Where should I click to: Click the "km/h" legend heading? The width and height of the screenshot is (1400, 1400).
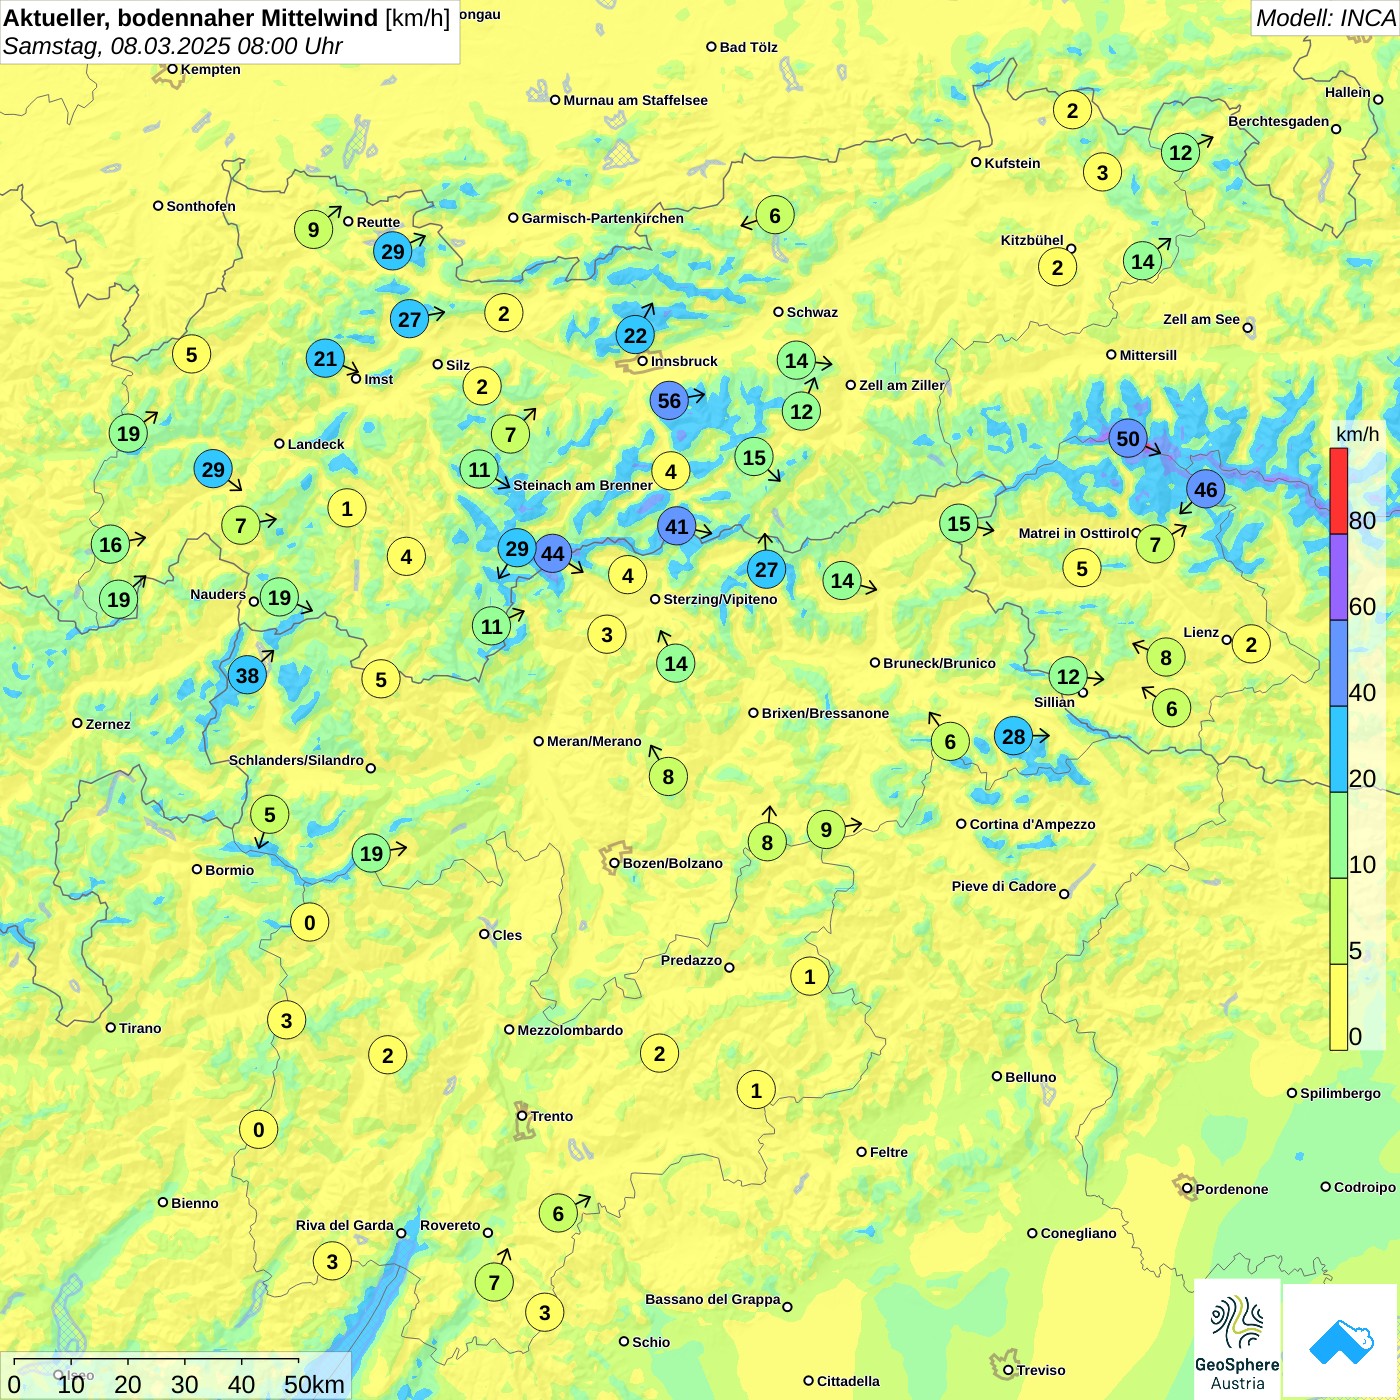pos(1357,434)
